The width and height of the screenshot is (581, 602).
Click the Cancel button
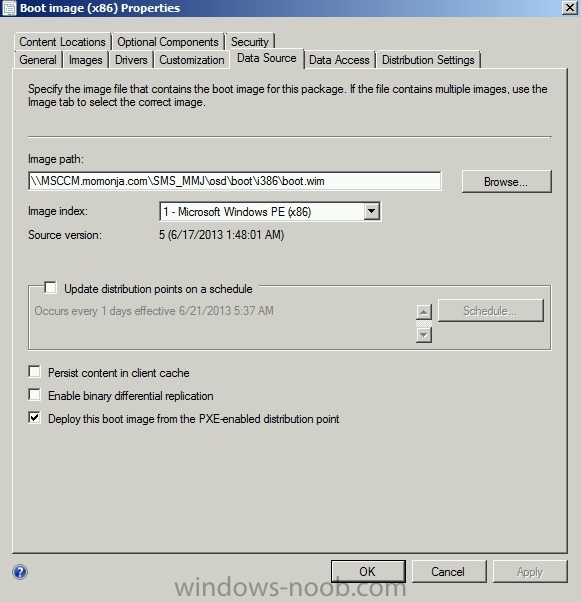coord(448,571)
